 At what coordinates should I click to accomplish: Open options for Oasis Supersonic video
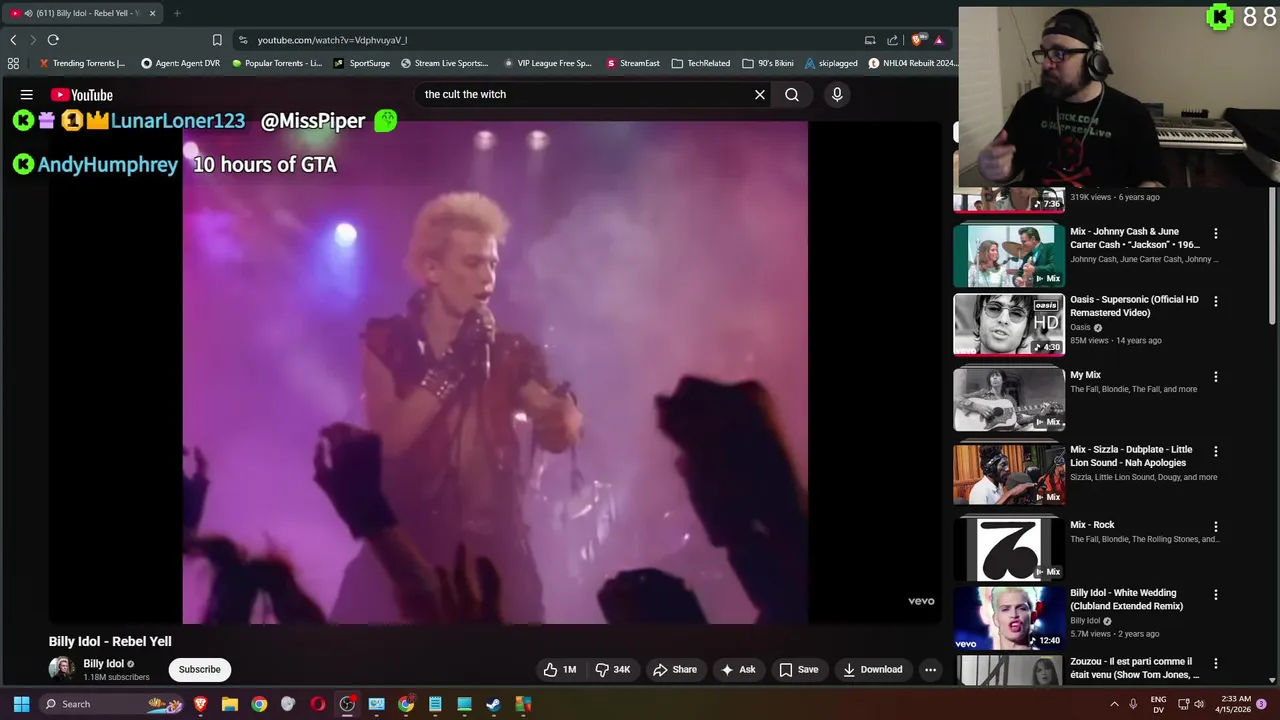pos(1216,301)
